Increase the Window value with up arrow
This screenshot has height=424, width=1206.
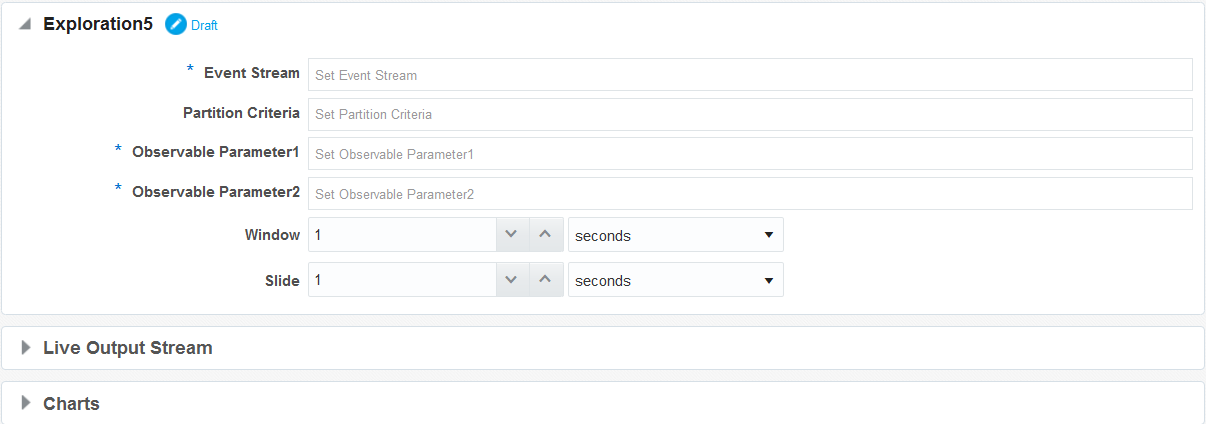pyautogui.click(x=544, y=235)
